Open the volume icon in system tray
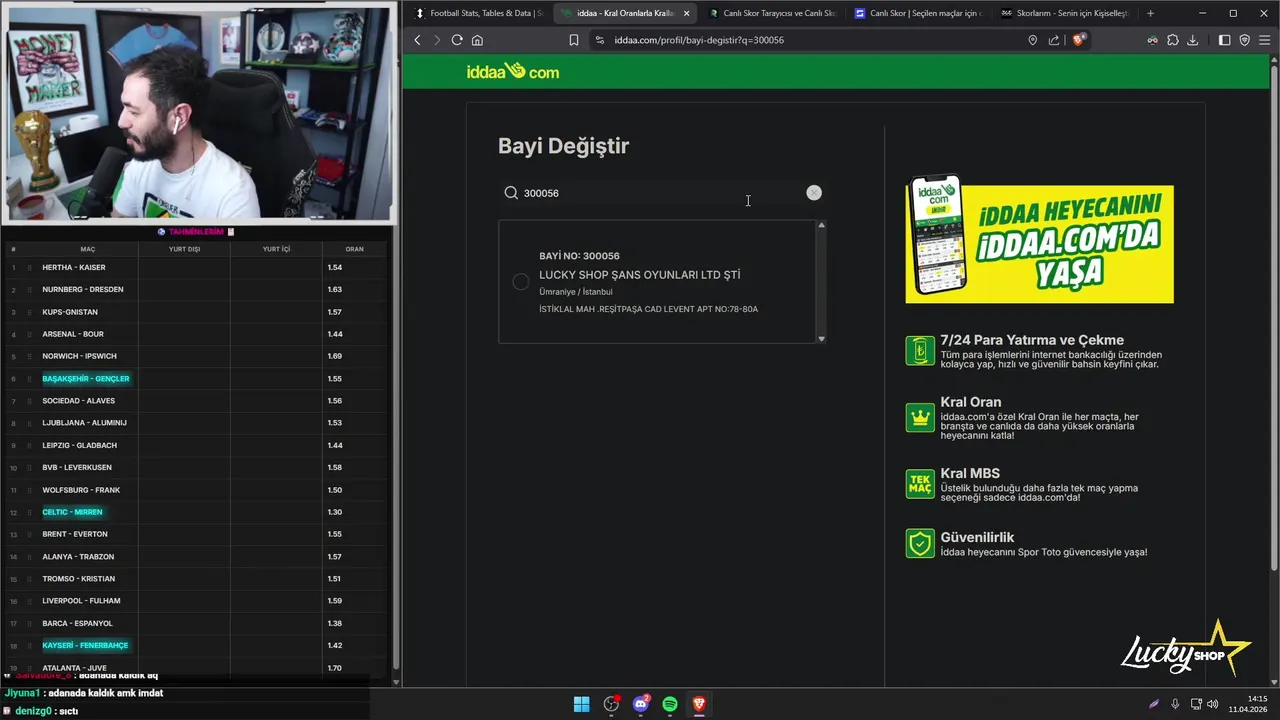This screenshot has width=1280, height=720. (1212, 704)
